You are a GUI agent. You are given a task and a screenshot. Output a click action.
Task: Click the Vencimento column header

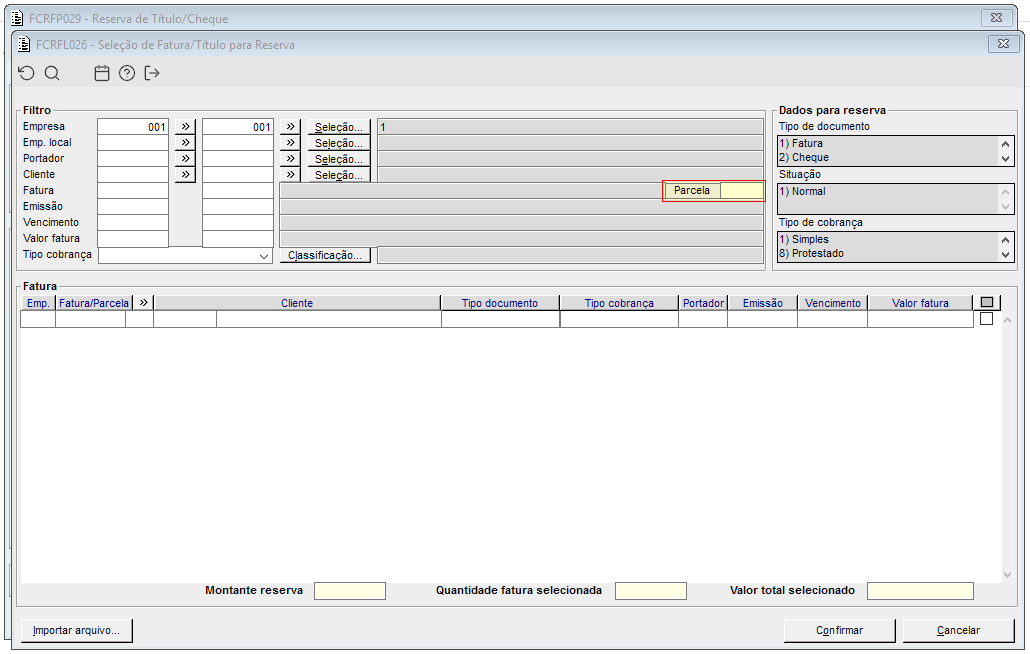point(833,303)
